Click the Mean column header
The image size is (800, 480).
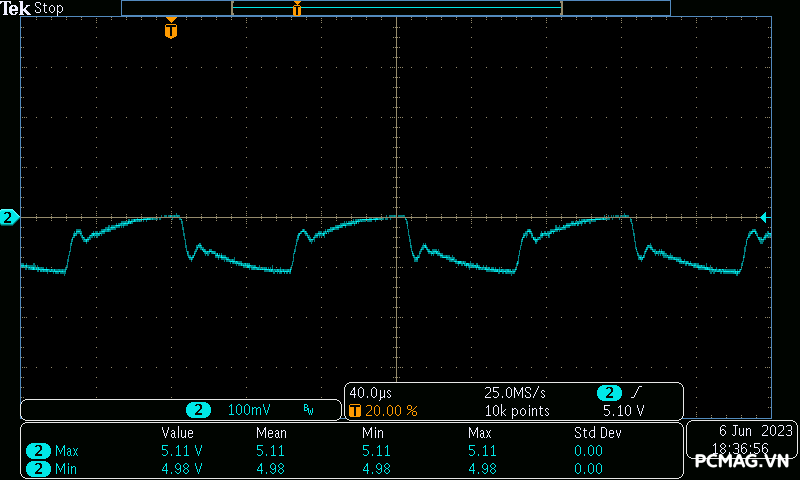point(271,433)
